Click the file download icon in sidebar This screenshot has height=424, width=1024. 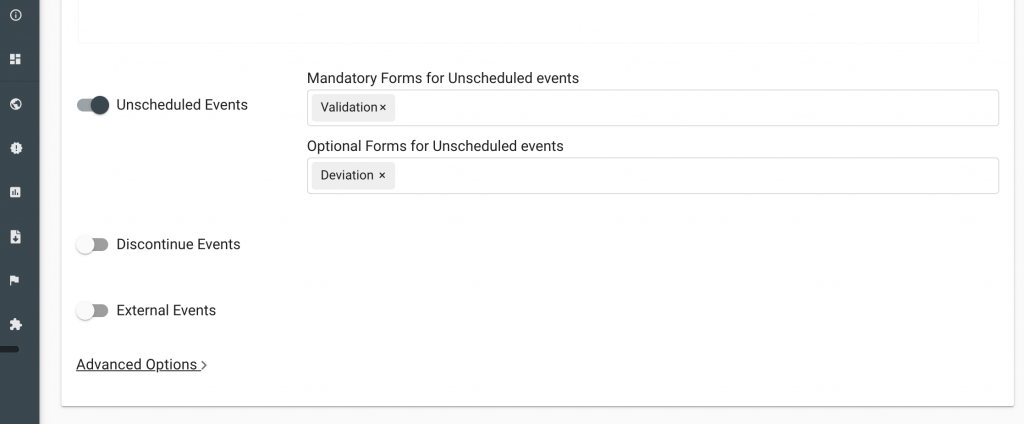click(15, 237)
